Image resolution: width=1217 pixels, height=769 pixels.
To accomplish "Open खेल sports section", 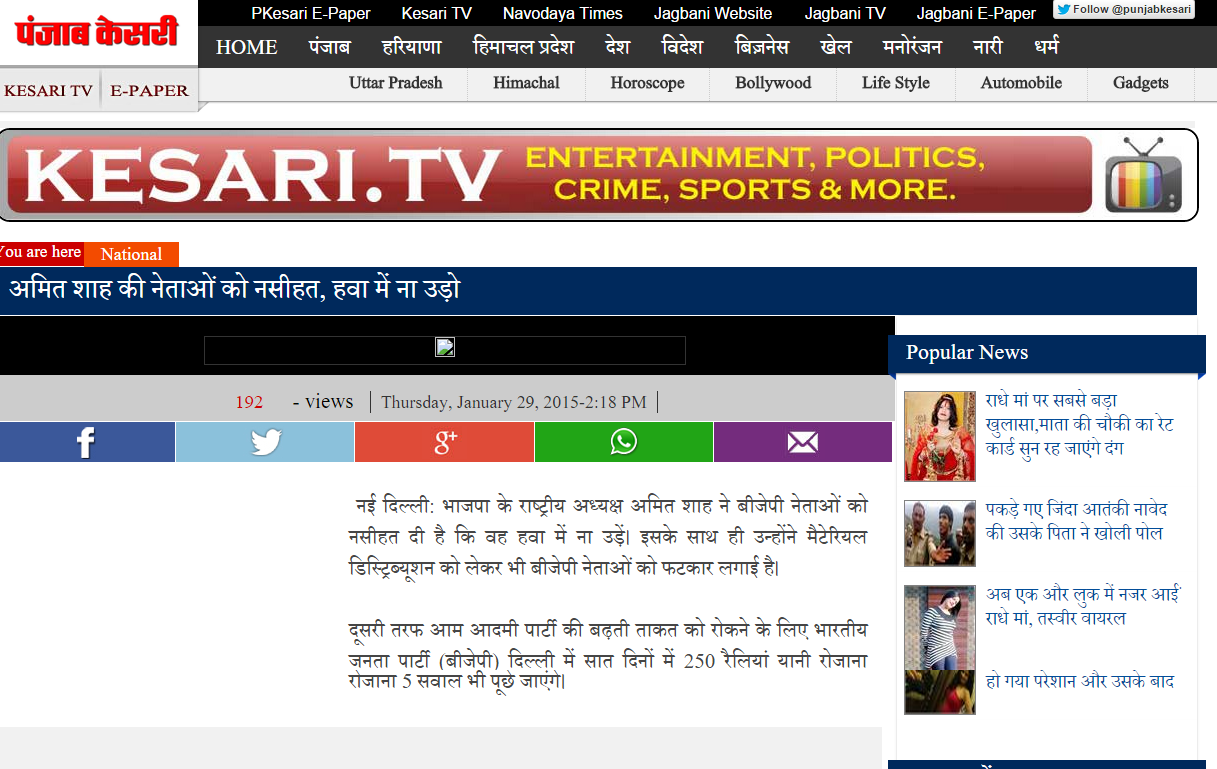I will pyautogui.click(x=835, y=47).
